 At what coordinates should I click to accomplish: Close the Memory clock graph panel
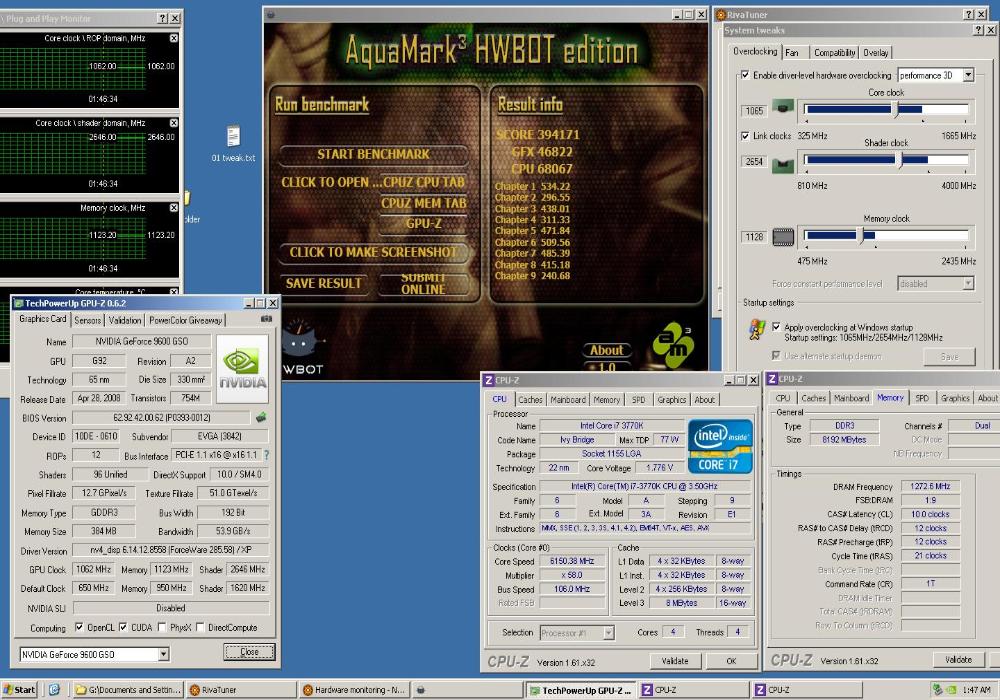(x=173, y=208)
